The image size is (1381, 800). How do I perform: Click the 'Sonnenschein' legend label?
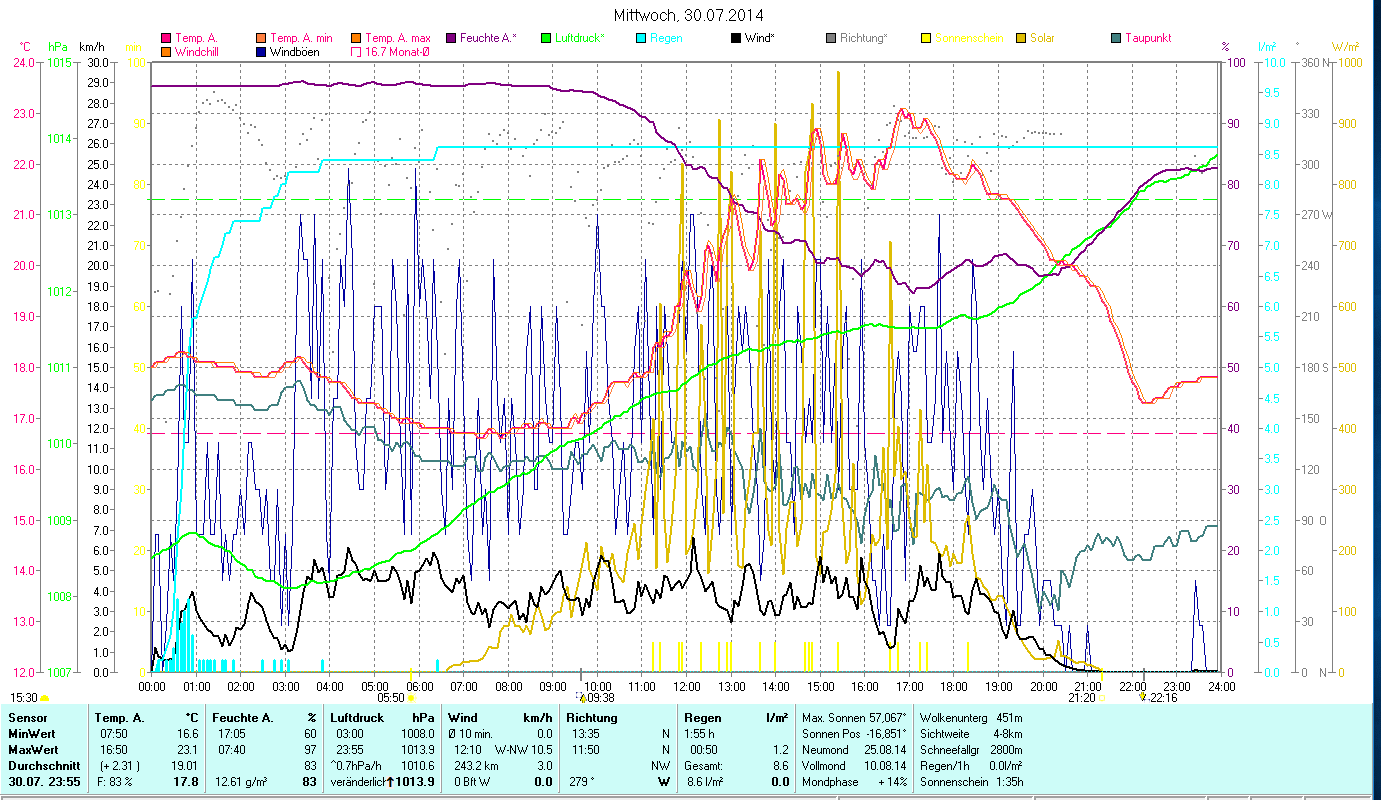coord(969,38)
